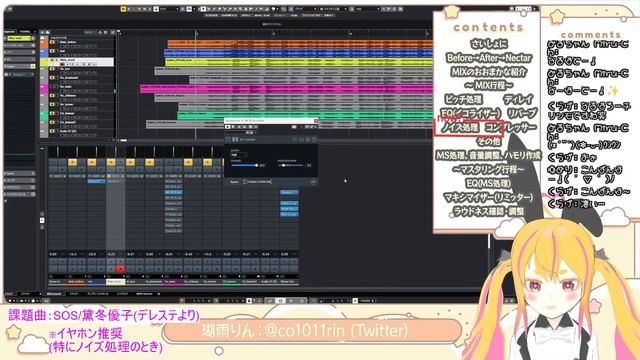Toggle the yellow mute button on the green track
This screenshot has height=360, width=640.
click(52, 113)
